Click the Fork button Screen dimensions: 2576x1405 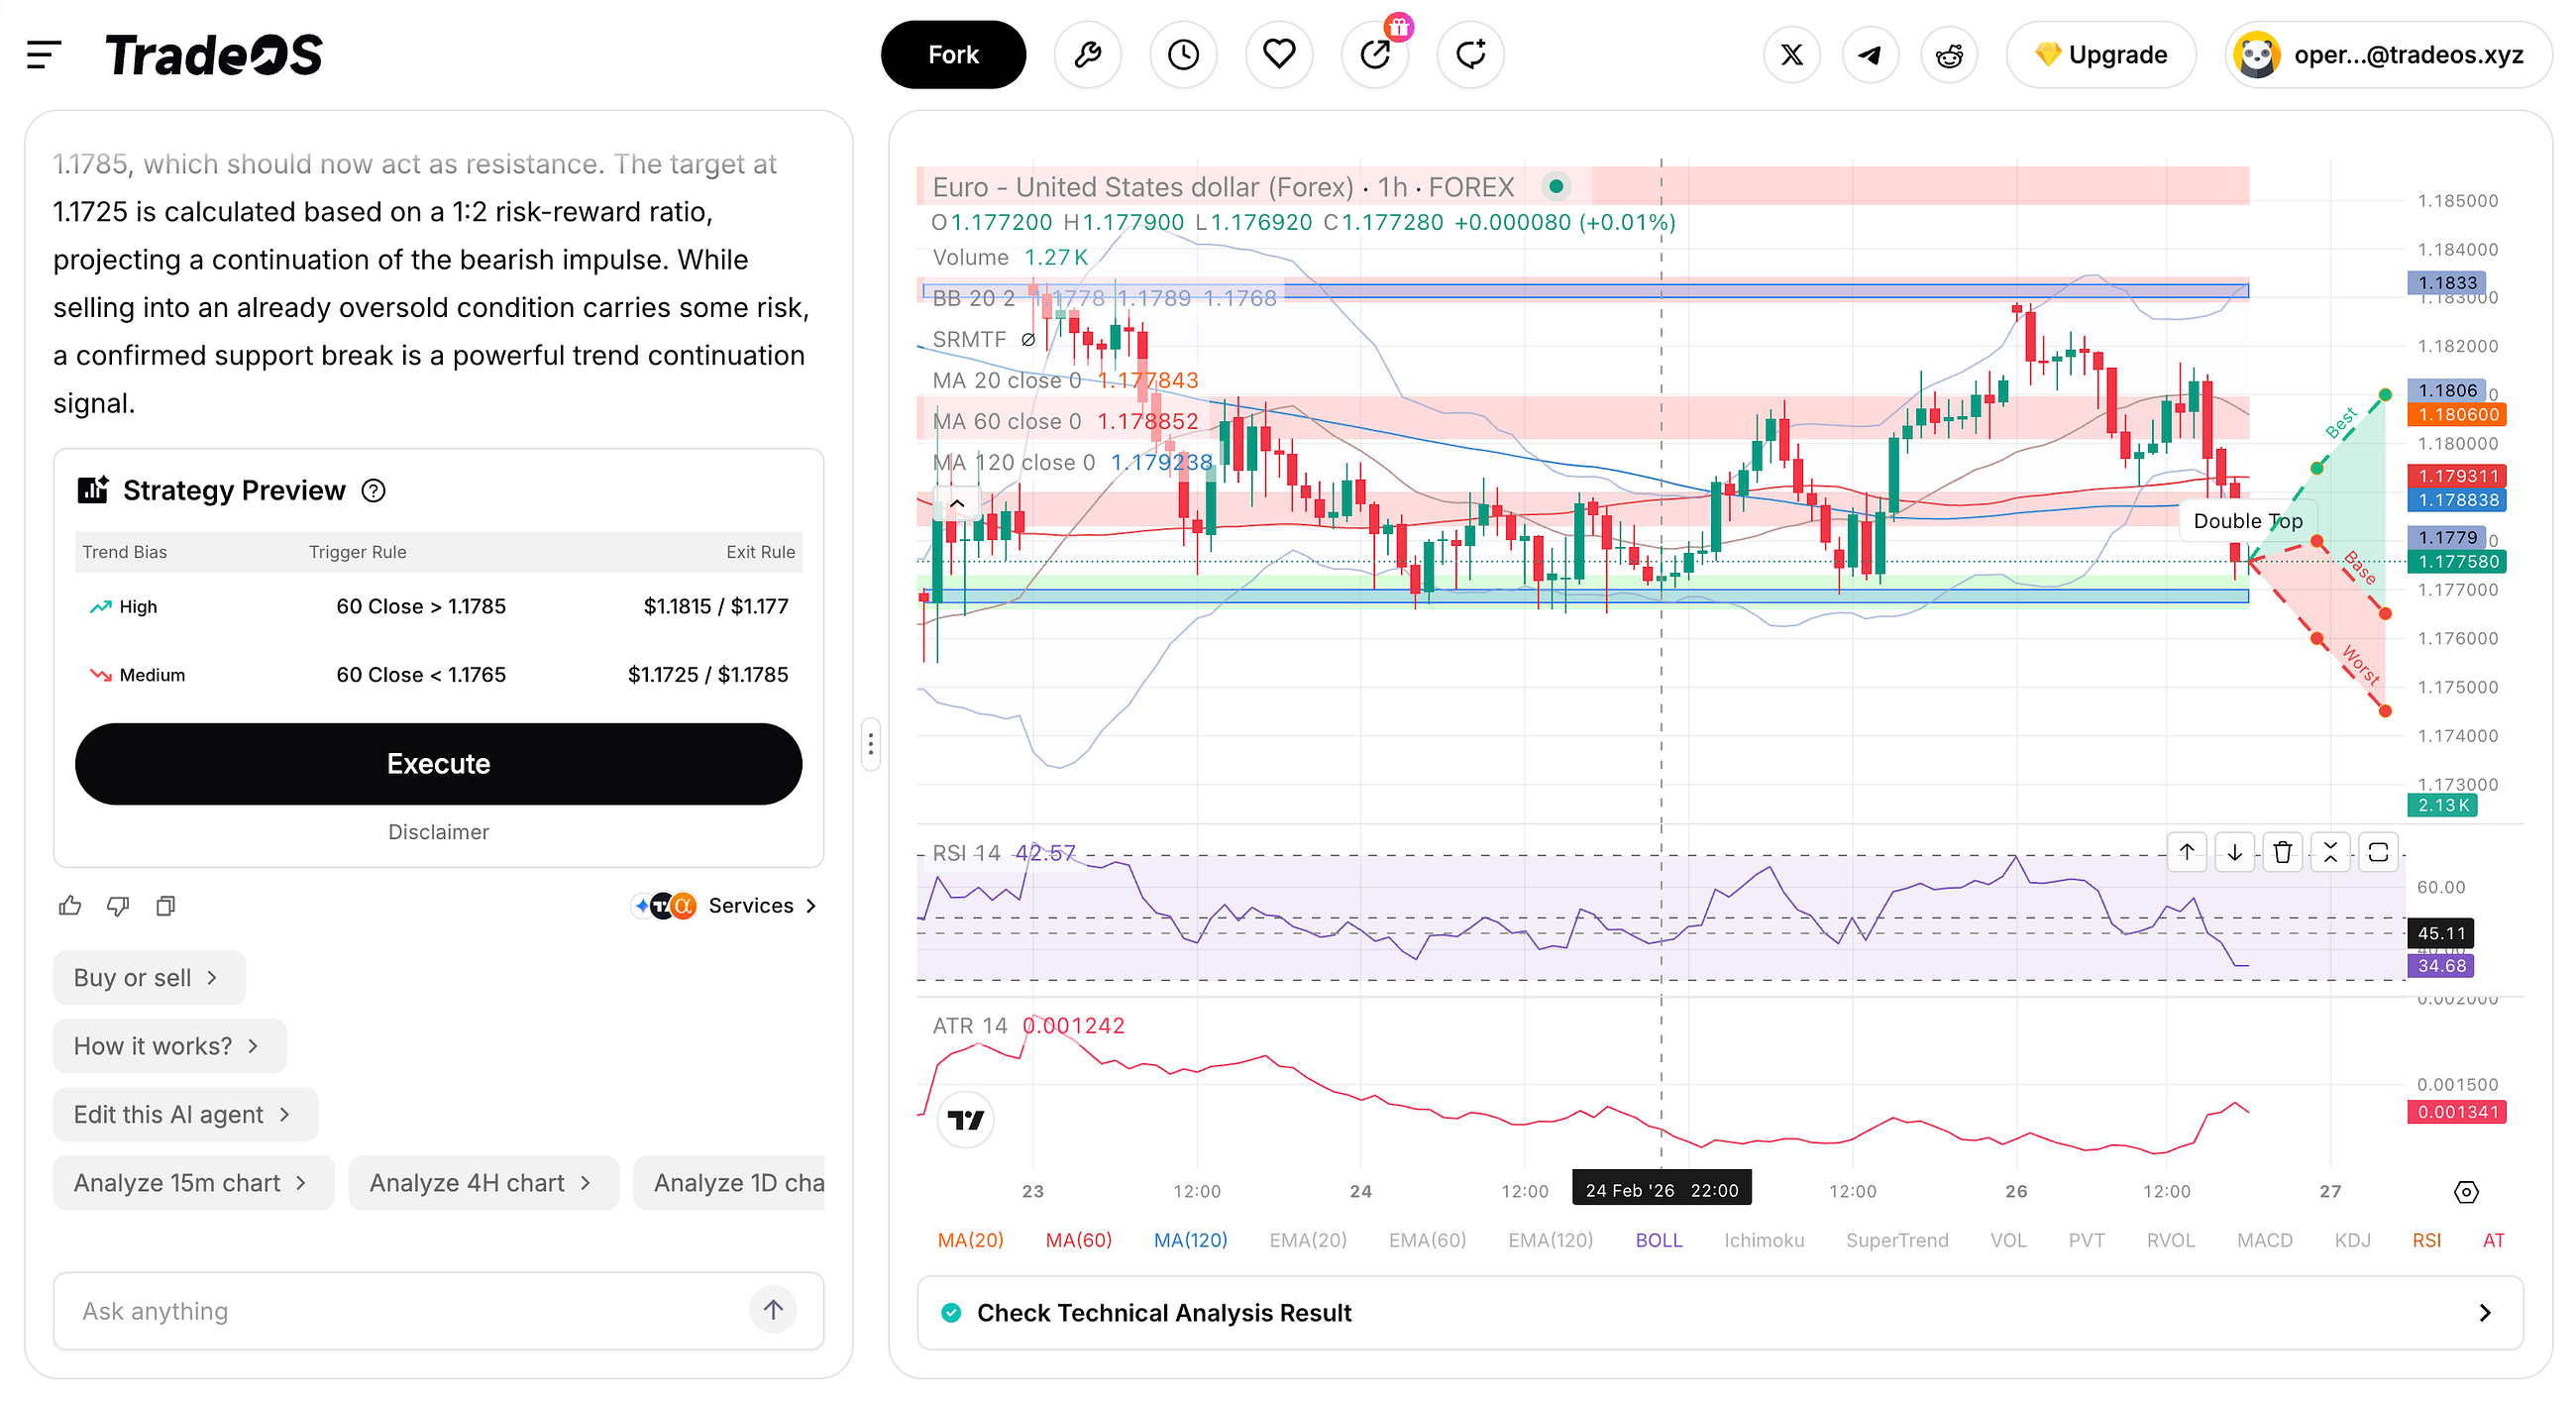tap(952, 55)
